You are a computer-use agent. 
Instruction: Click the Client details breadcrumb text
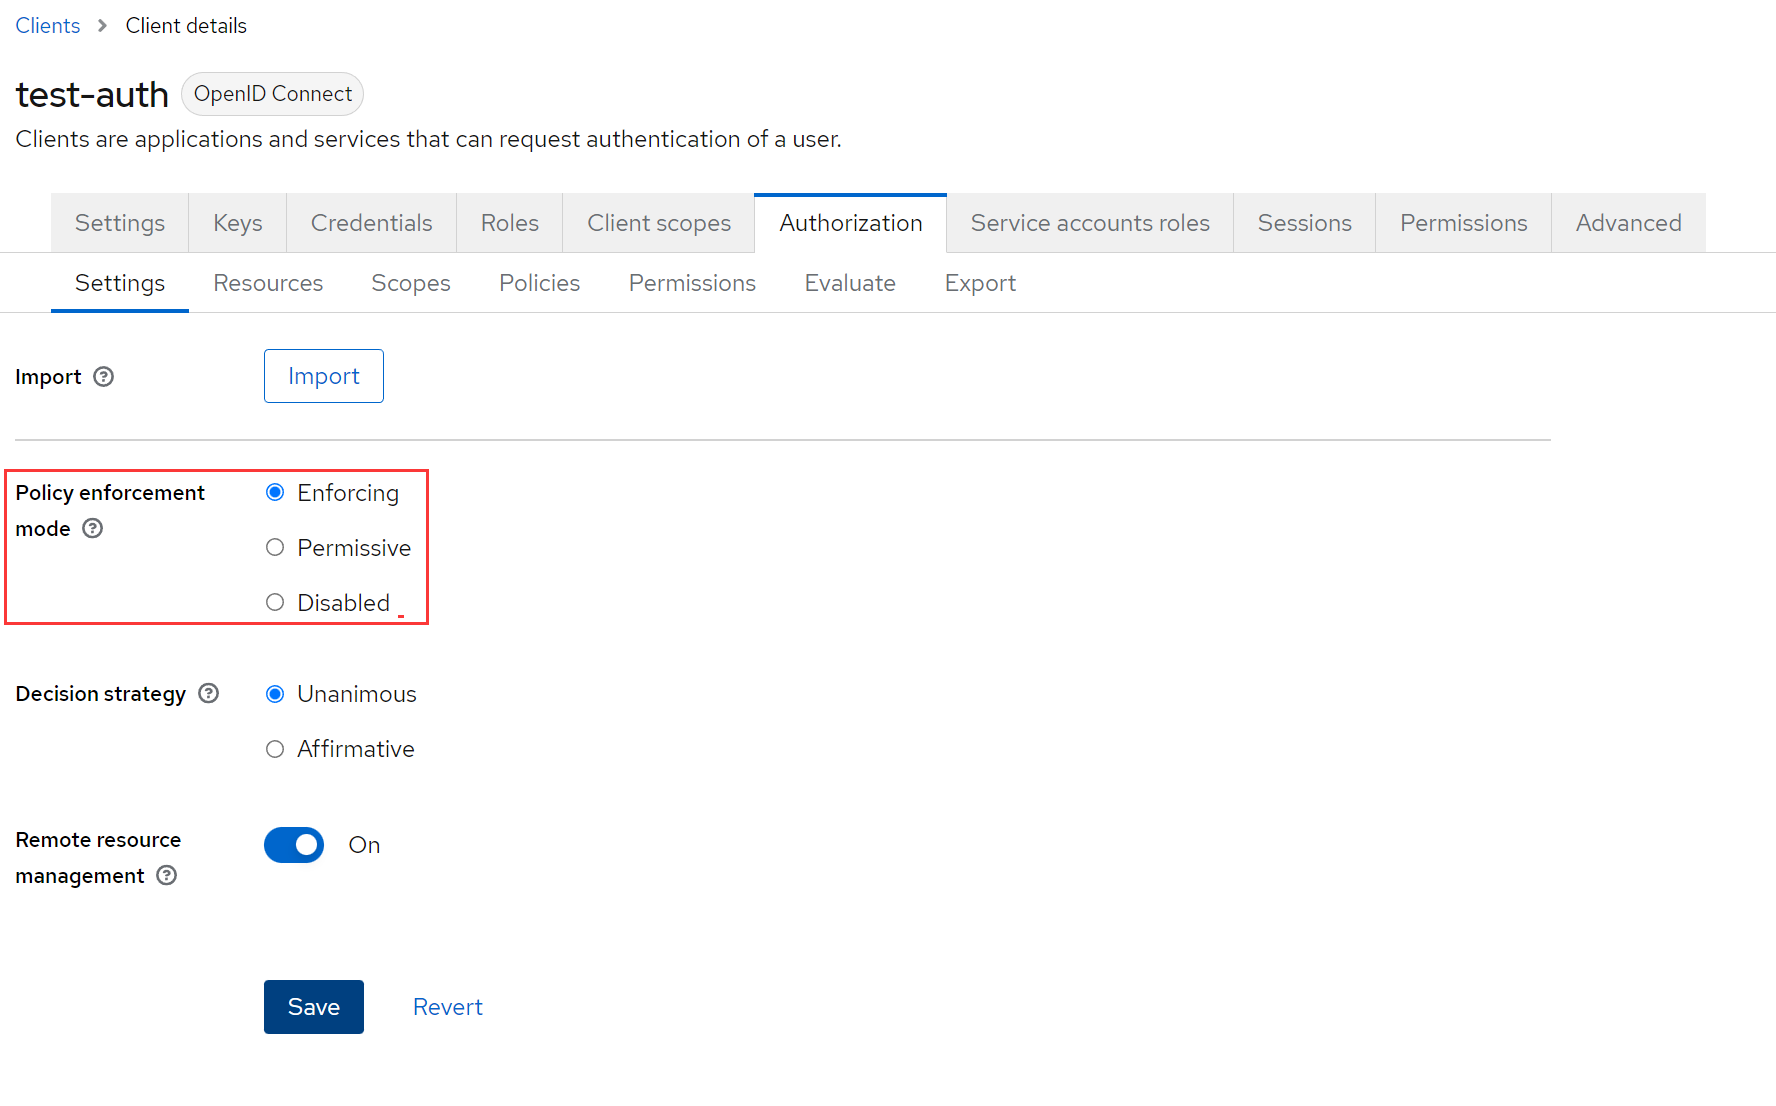click(186, 26)
